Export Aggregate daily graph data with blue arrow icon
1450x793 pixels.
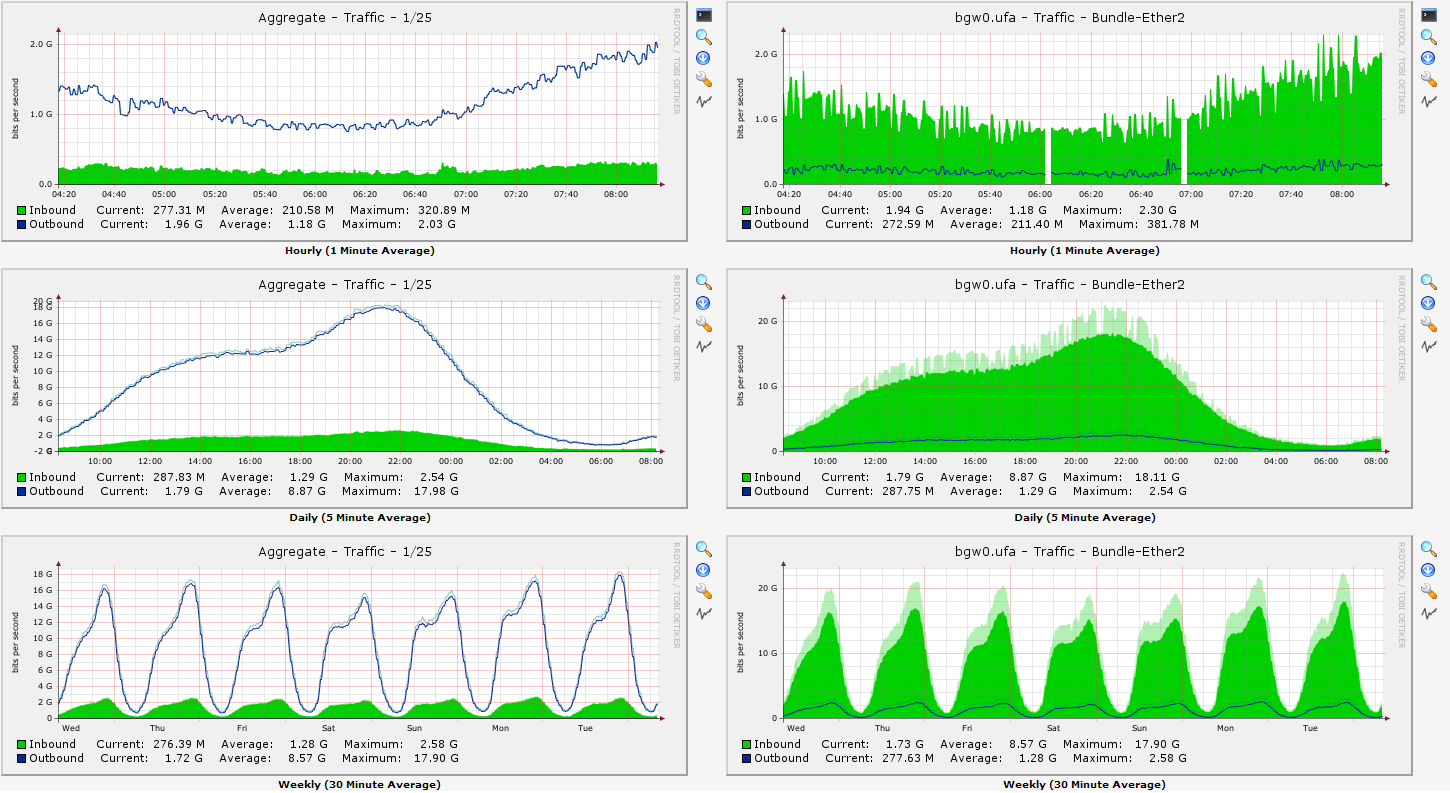(704, 303)
